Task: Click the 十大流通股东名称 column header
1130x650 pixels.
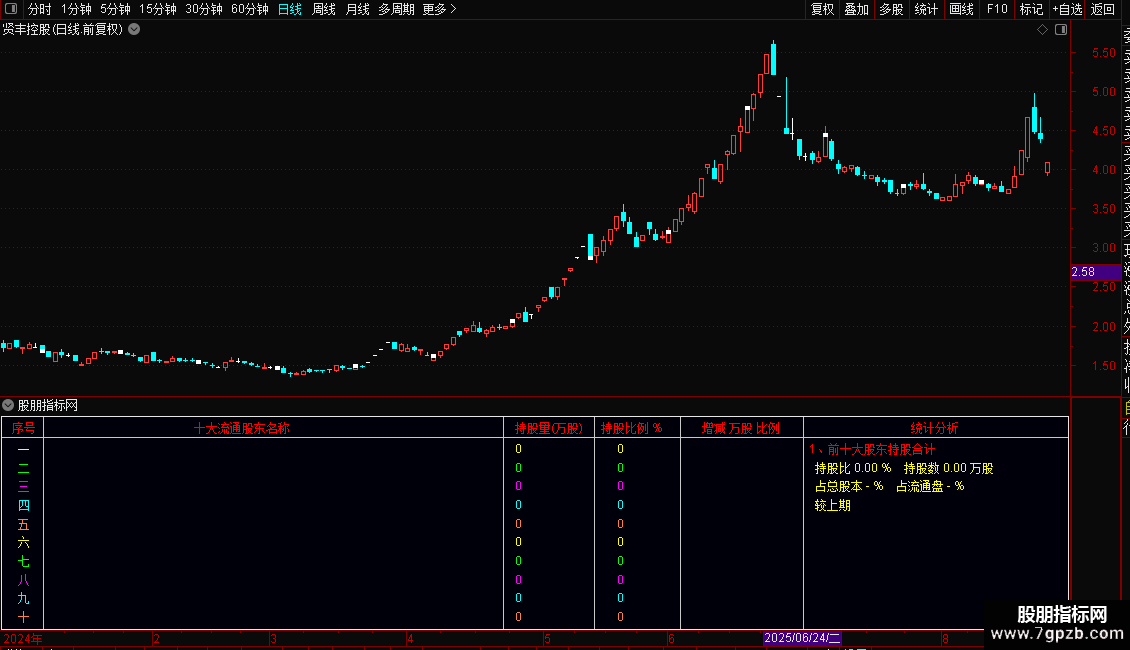Action: coord(242,428)
